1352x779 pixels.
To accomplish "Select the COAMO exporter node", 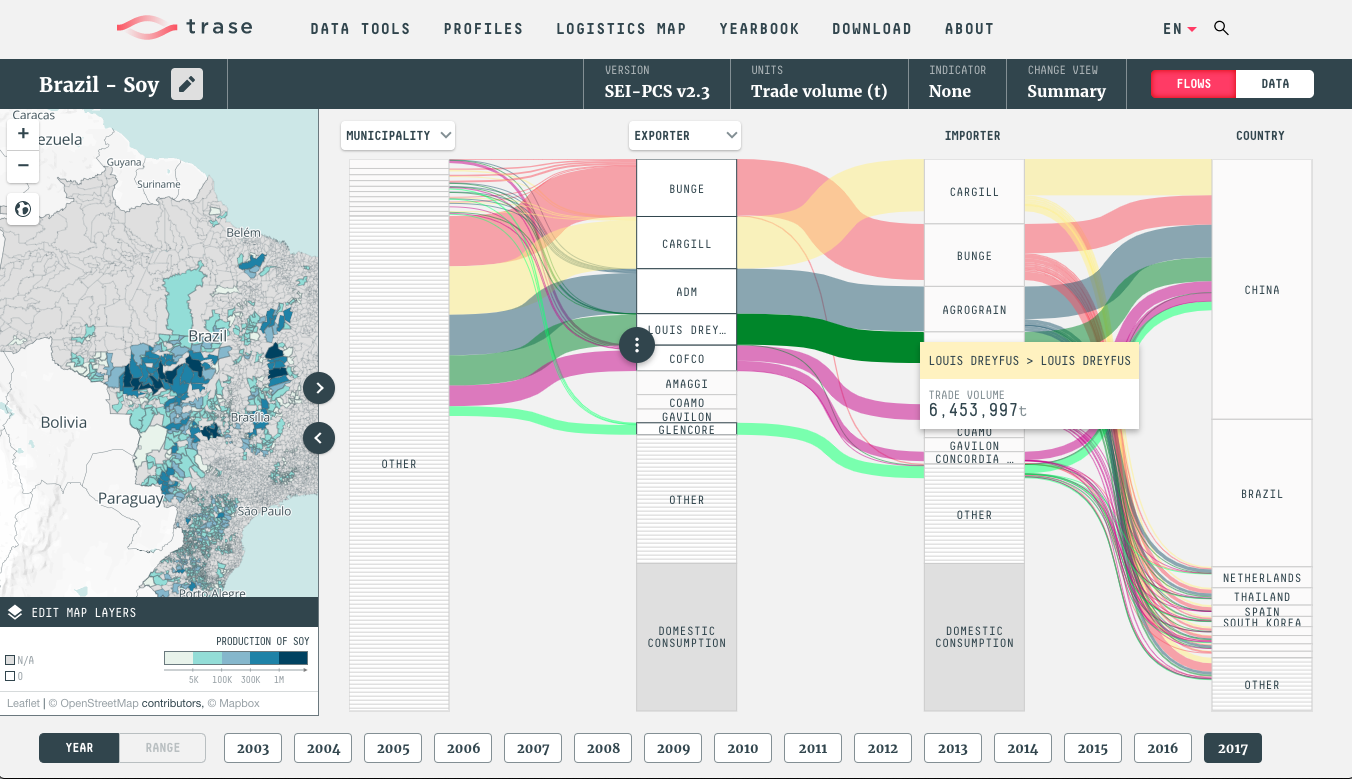I will (686, 402).
